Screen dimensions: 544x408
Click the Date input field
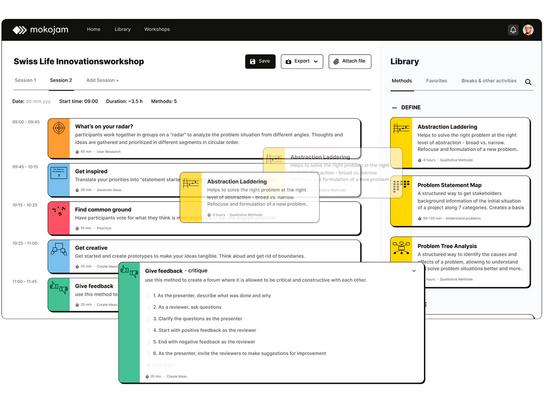38,102
